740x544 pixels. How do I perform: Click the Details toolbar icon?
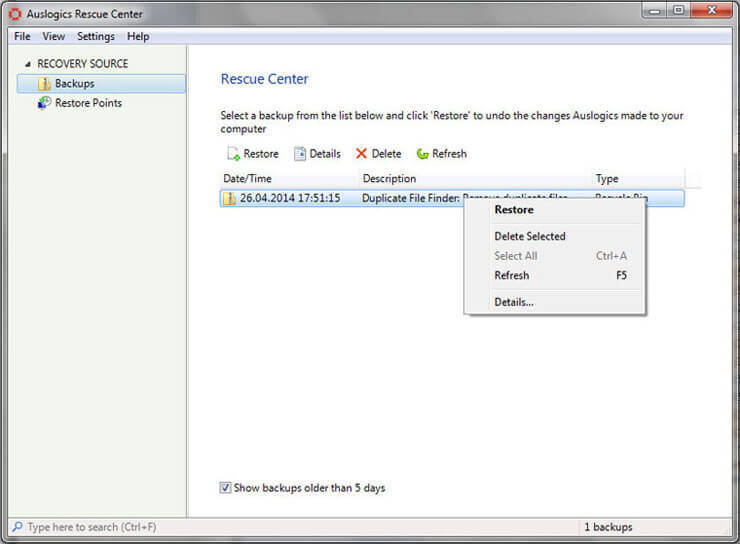(300, 154)
